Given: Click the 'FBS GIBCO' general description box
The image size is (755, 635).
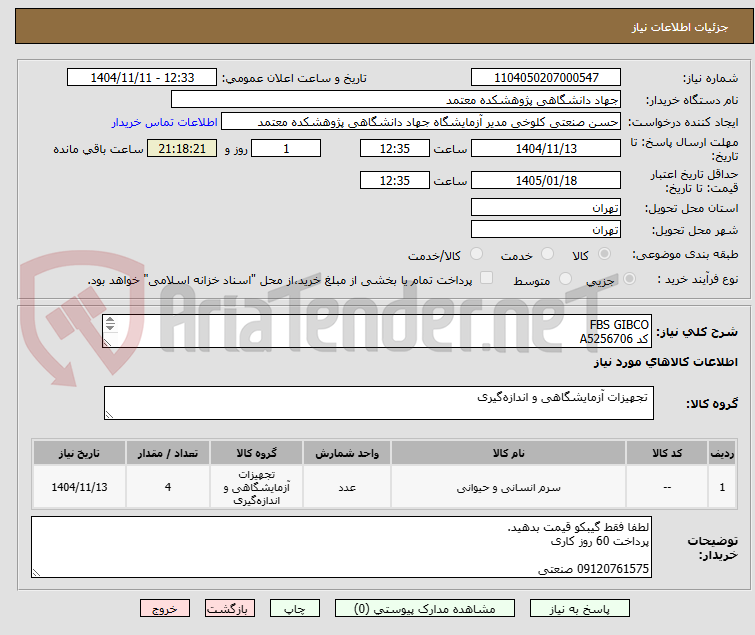Looking at the screenshot, I should [x=377, y=331].
